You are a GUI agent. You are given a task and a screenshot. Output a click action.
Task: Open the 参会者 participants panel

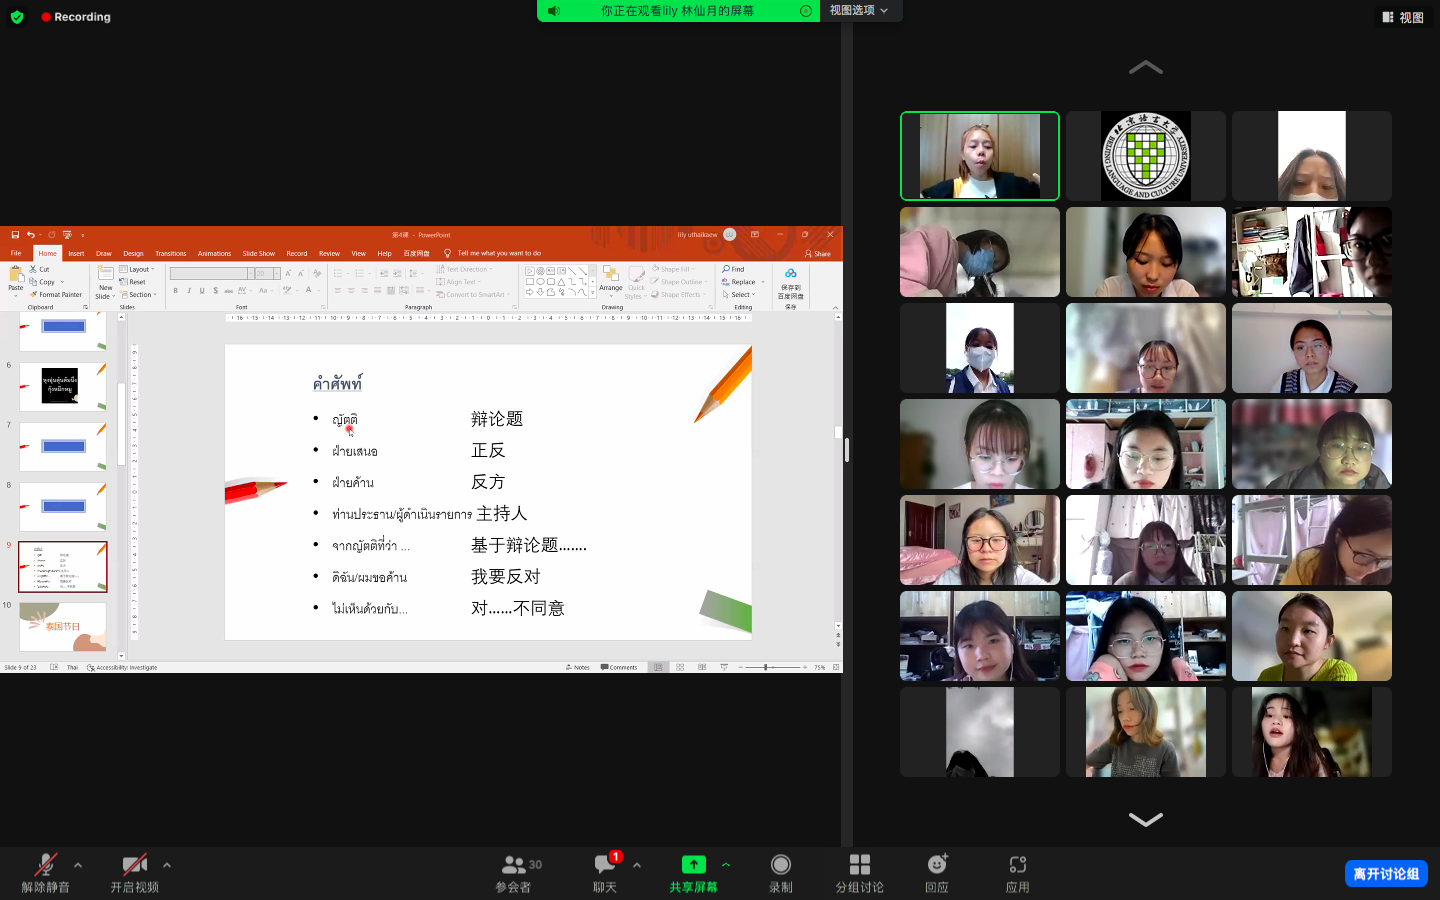pos(514,872)
